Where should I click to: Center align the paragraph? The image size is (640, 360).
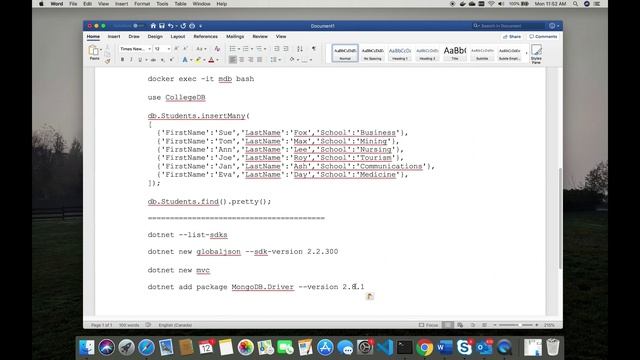point(242,60)
